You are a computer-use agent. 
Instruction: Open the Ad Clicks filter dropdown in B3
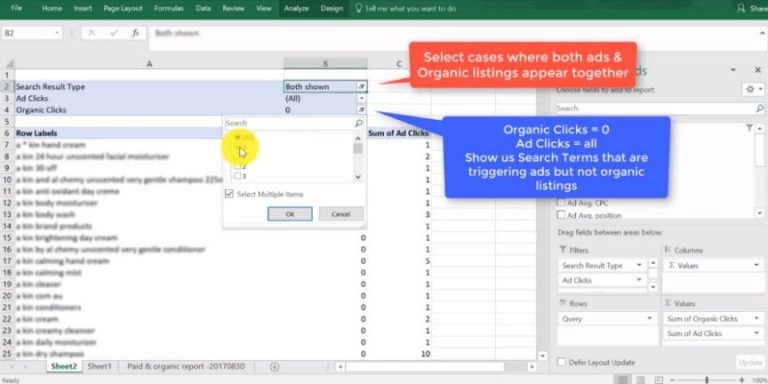click(362, 98)
